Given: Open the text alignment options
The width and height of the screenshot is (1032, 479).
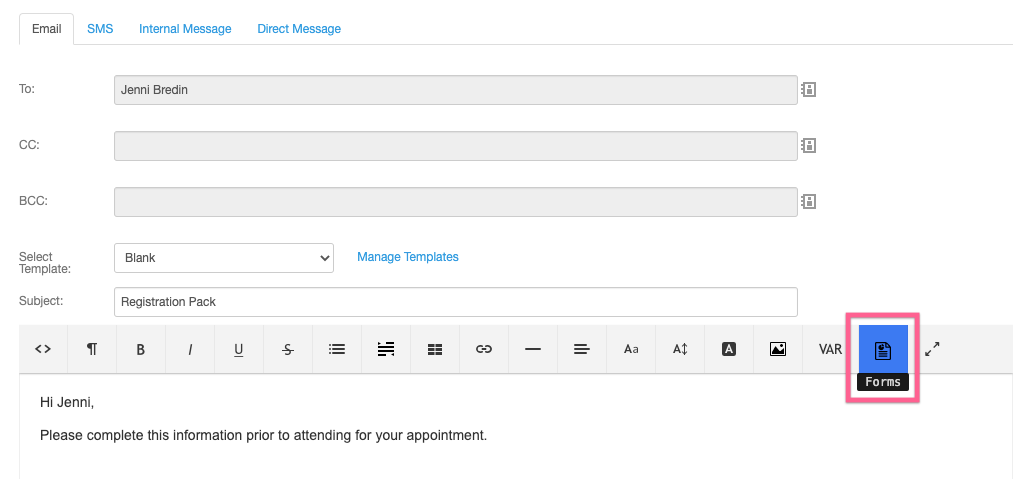Looking at the screenshot, I should pyautogui.click(x=582, y=349).
